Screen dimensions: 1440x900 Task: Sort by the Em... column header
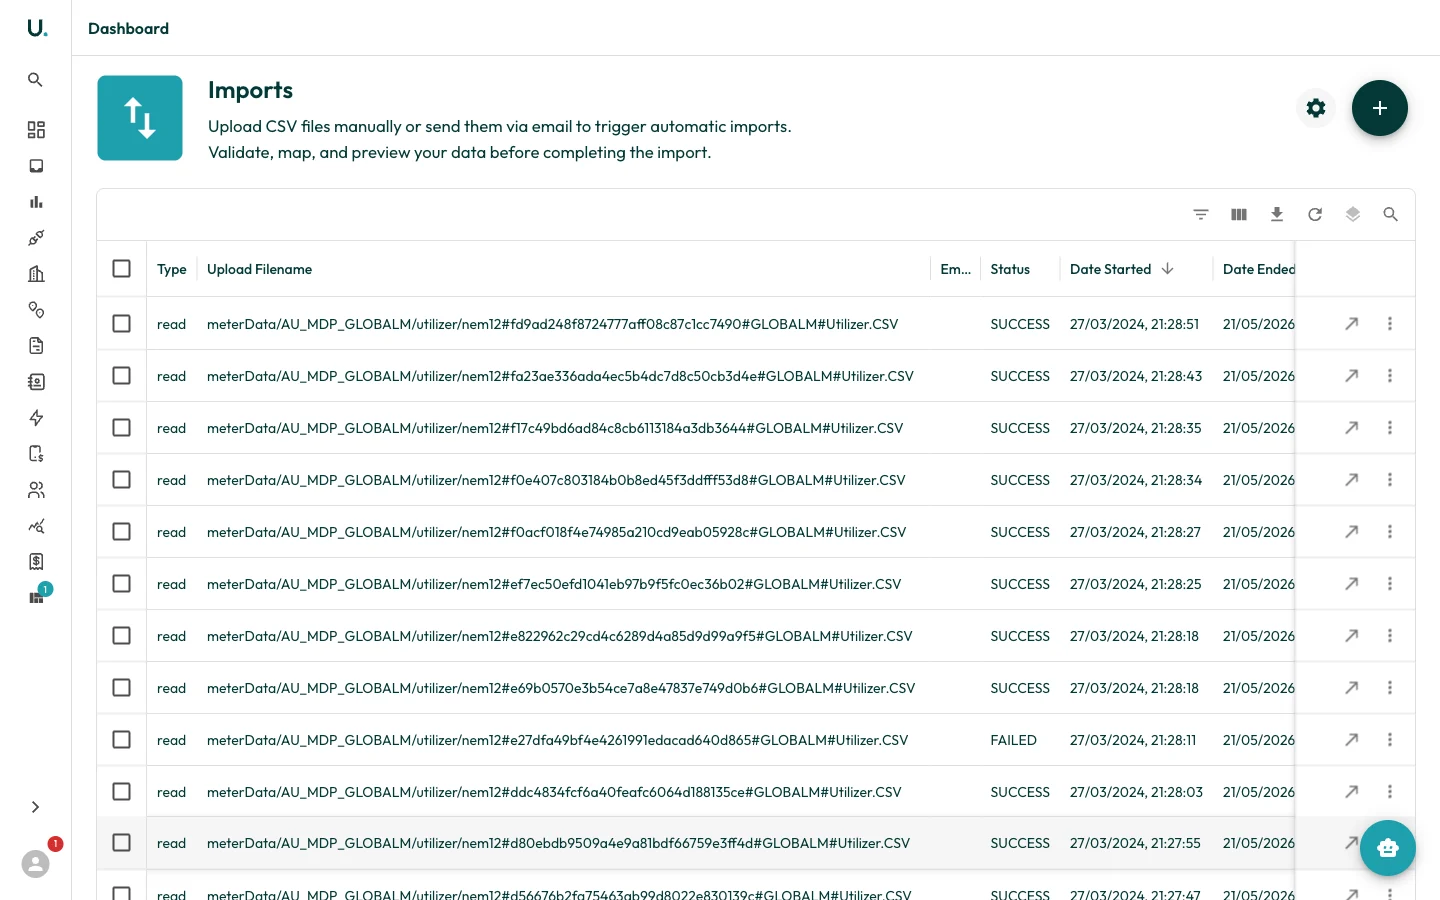(x=955, y=269)
